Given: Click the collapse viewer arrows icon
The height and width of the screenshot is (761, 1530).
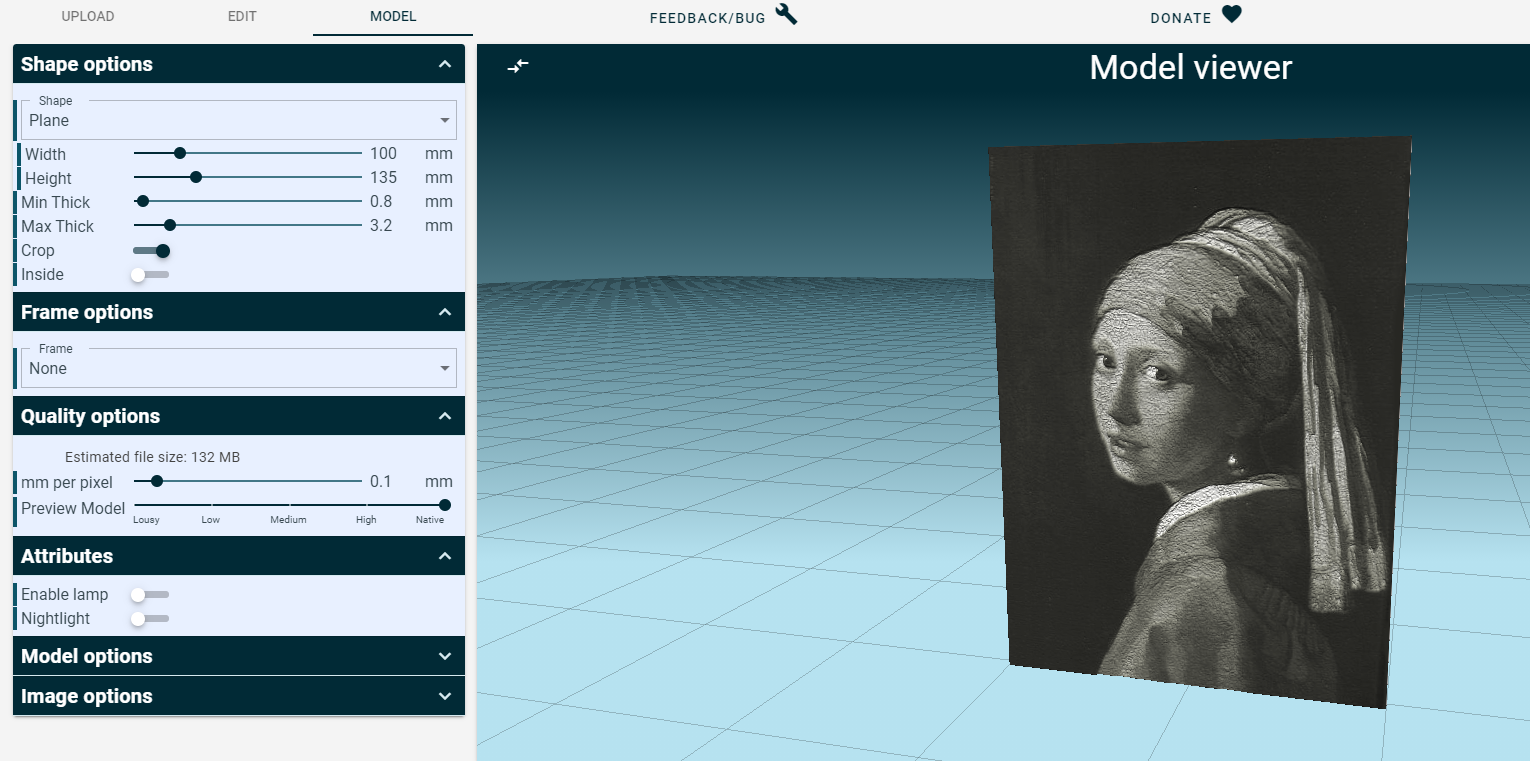Looking at the screenshot, I should pyautogui.click(x=517, y=66).
